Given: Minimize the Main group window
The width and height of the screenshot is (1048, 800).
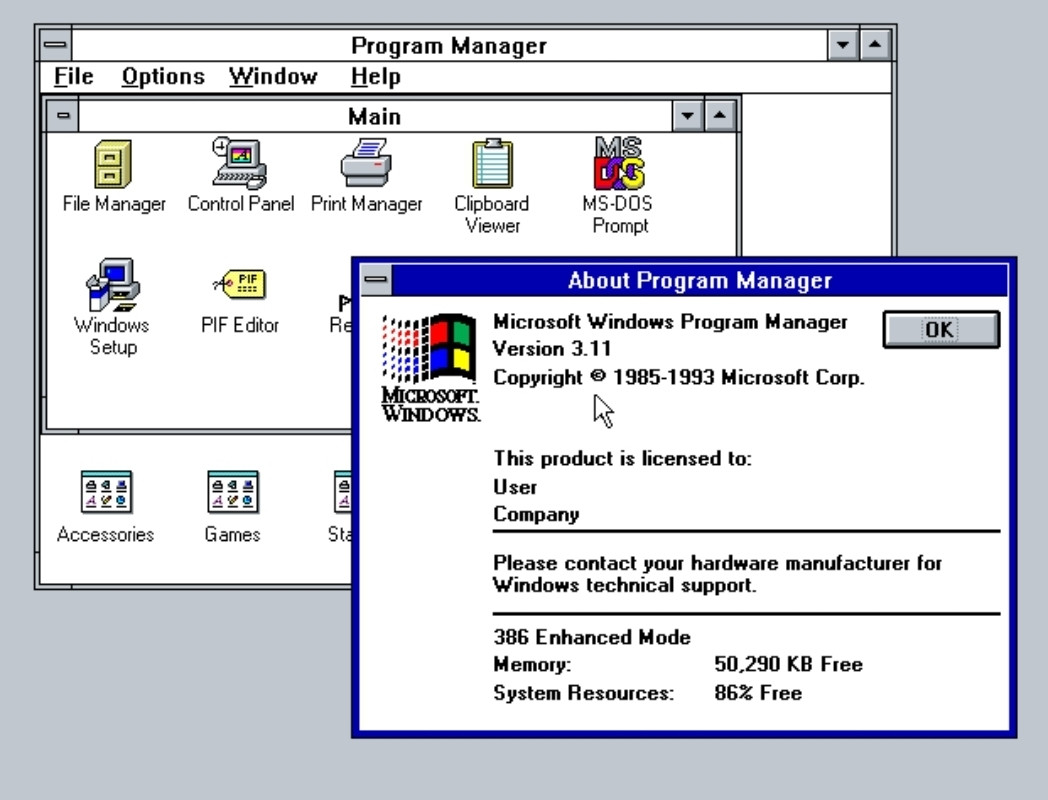Looking at the screenshot, I should coord(687,116).
